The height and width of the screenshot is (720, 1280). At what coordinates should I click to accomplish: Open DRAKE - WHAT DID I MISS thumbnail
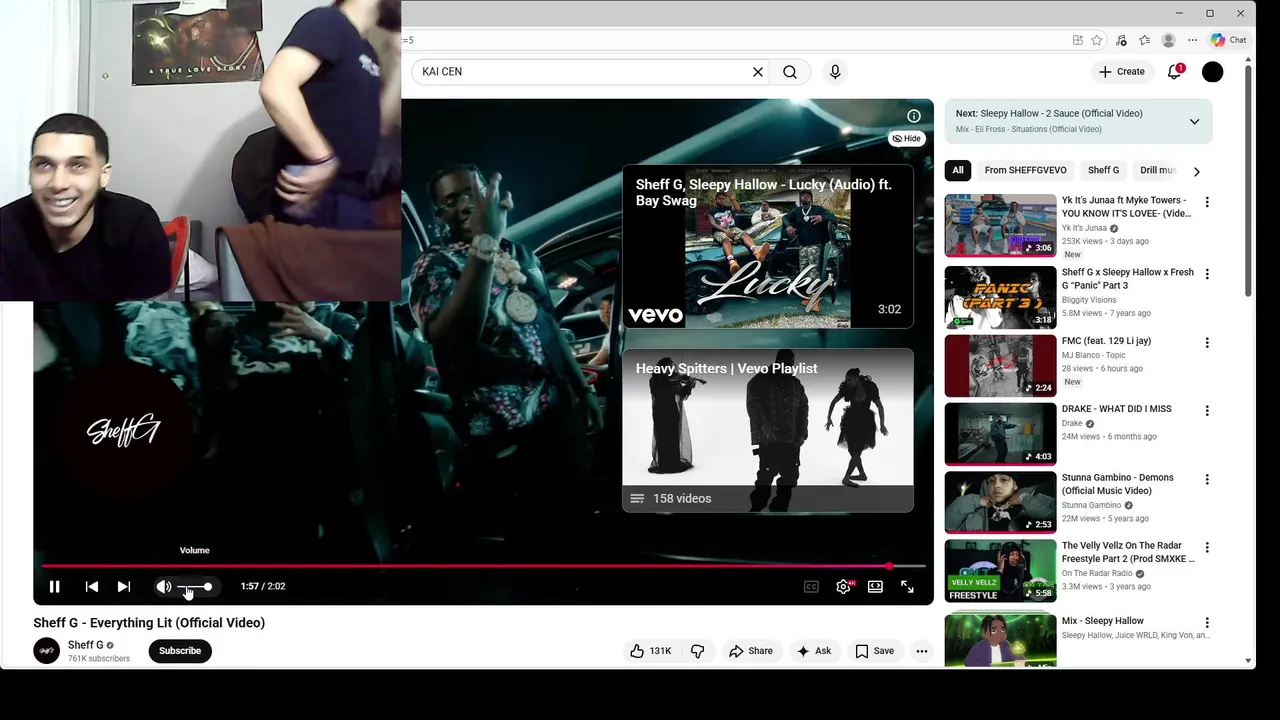point(1000,434)
